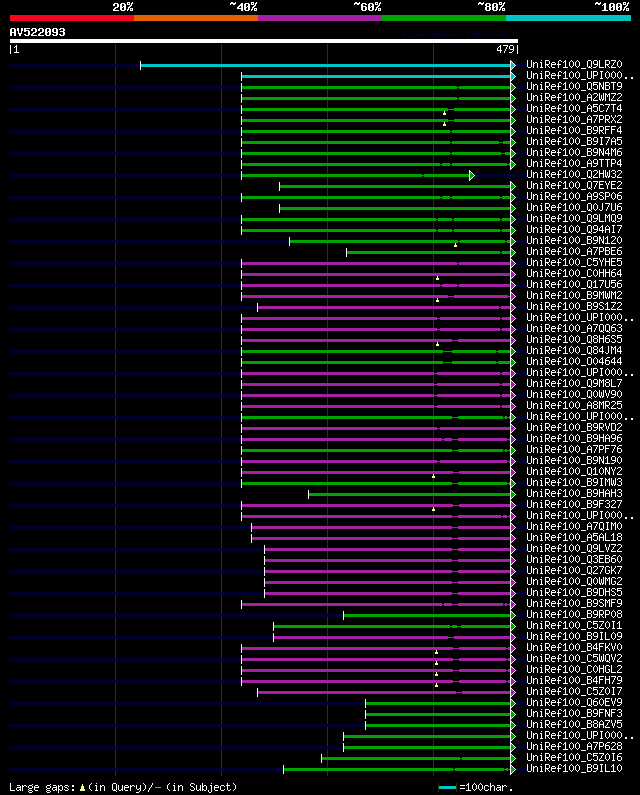
Task: Click the green Q7EYE2 alignment bar
Action: (395, 187)
